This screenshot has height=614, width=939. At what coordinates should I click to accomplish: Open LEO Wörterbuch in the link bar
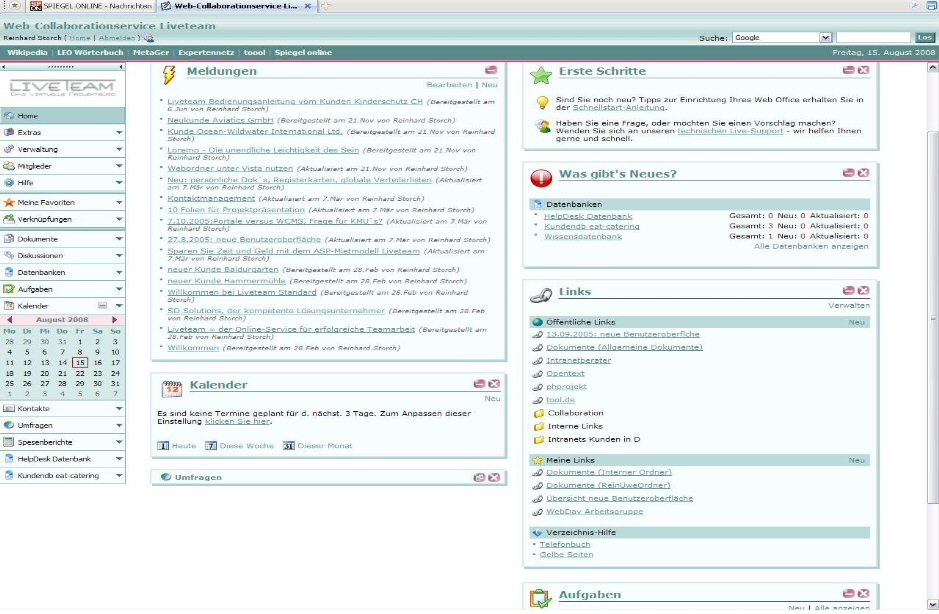[x=90, y=53]
